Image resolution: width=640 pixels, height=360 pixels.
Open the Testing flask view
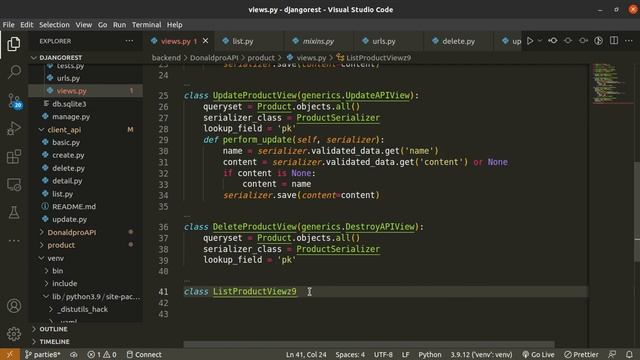(x=14, y=213)
